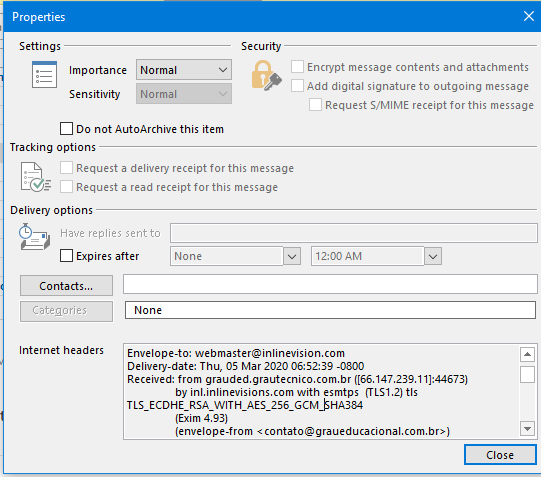Viewport: 541px width, 477px height.
Task: Open the Importance dropdown
Action: [184, 70]
